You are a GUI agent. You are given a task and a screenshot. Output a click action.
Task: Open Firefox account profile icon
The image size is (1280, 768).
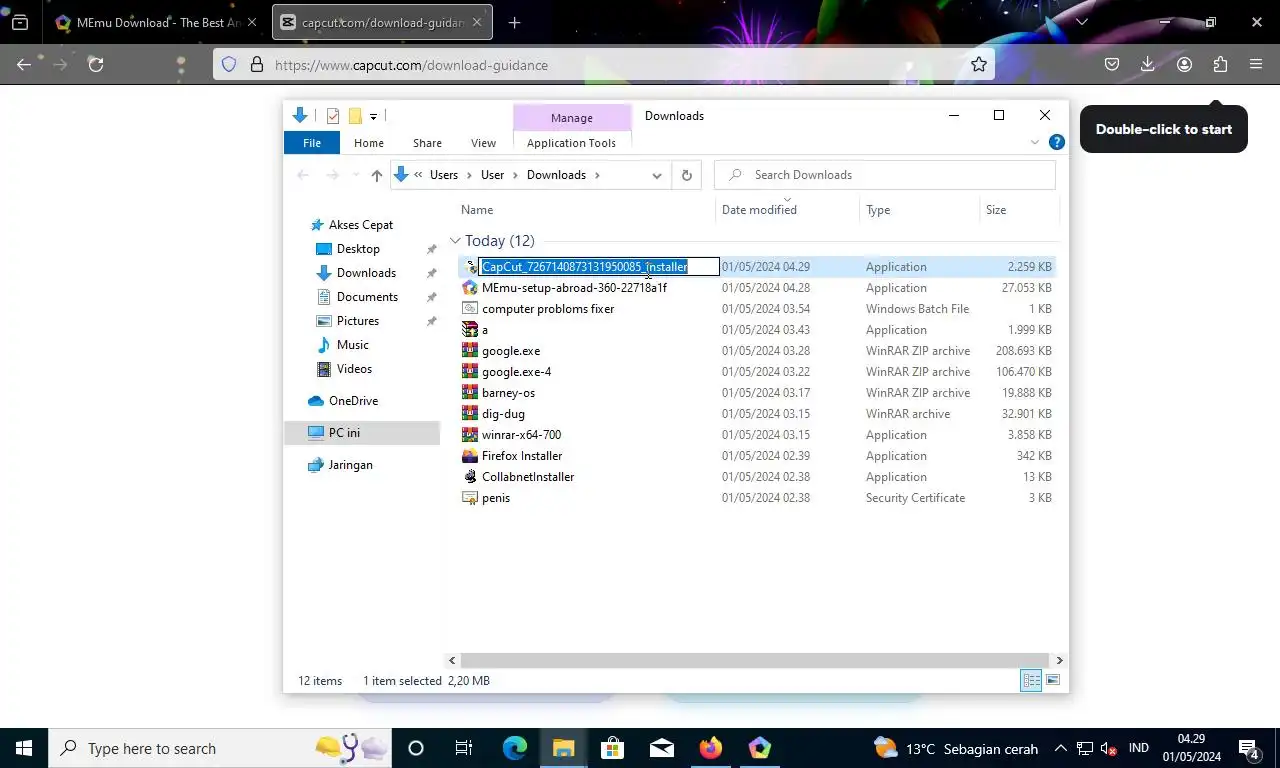pyautogui.click(x=1184, y=64)
